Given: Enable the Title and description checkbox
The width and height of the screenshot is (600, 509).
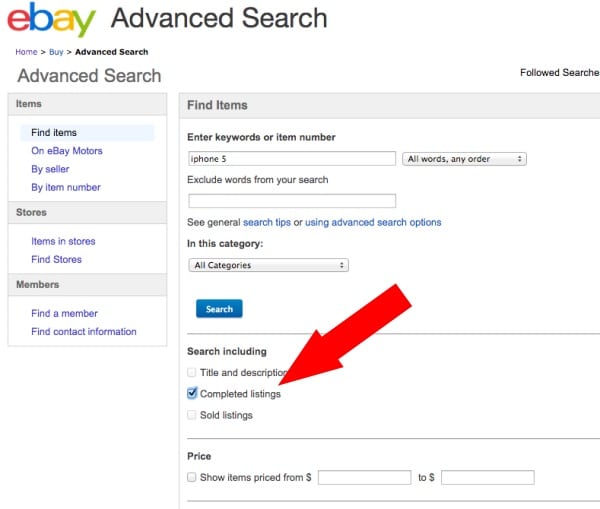Looking at the screenshot, I should point(192,372).
